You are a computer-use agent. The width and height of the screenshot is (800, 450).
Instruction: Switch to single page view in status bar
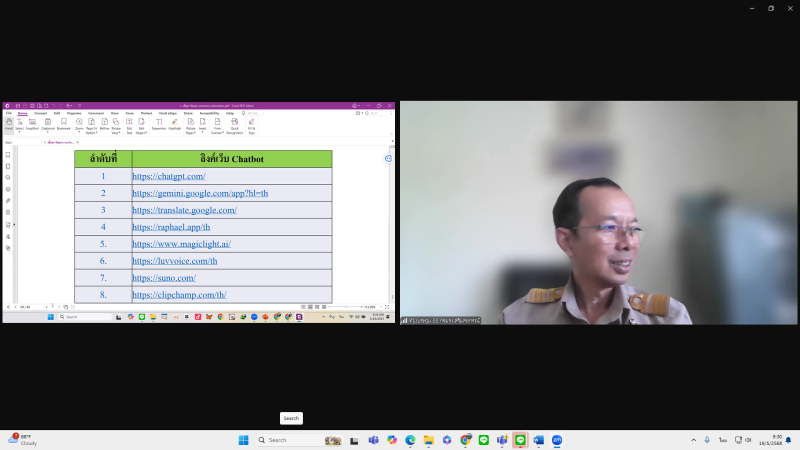click(x=303, y=307)
